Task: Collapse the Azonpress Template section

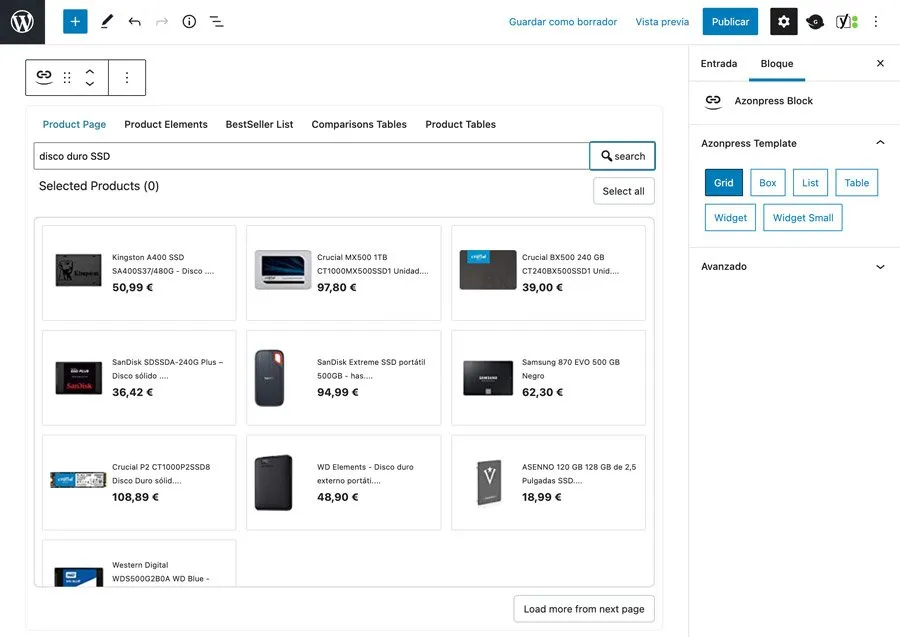Action: [880, 143]
